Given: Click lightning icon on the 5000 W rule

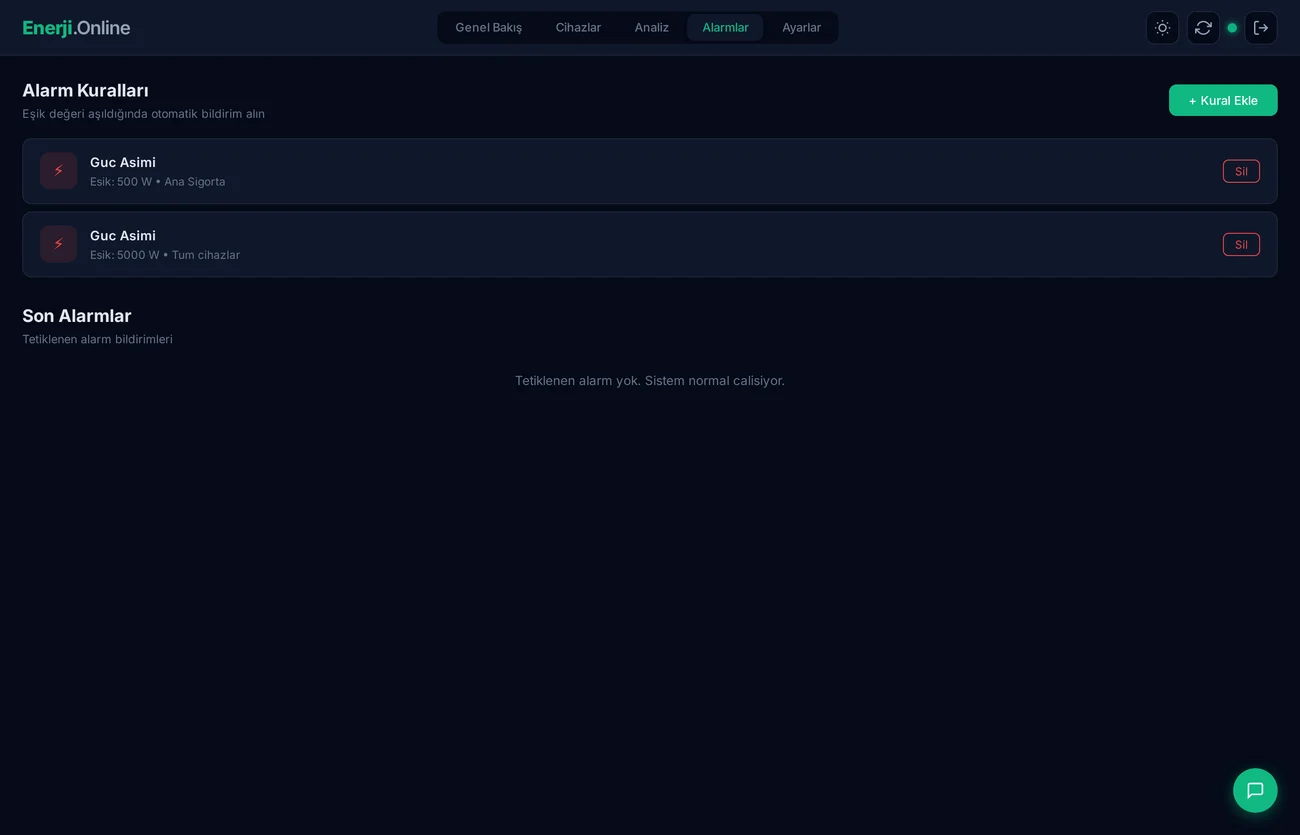Looking at the screenshot, I should click(58, 243).
